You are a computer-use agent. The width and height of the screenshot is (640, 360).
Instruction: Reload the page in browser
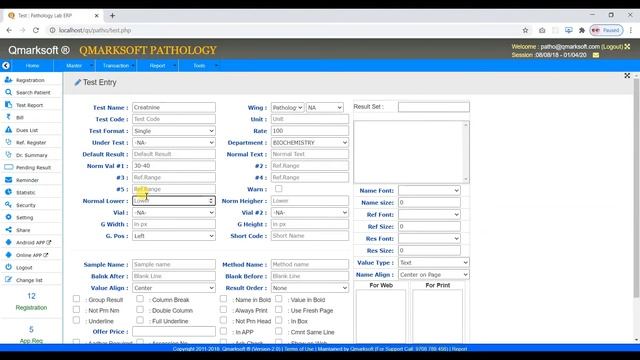coord(36,30)
